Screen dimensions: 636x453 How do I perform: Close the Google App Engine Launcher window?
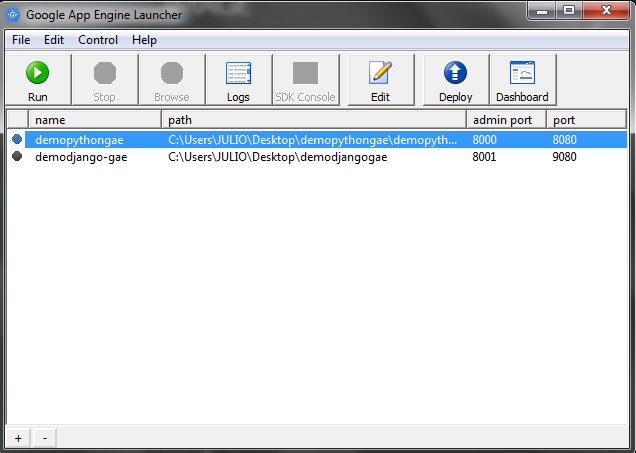pyautogui.click(x=606, y=11)
